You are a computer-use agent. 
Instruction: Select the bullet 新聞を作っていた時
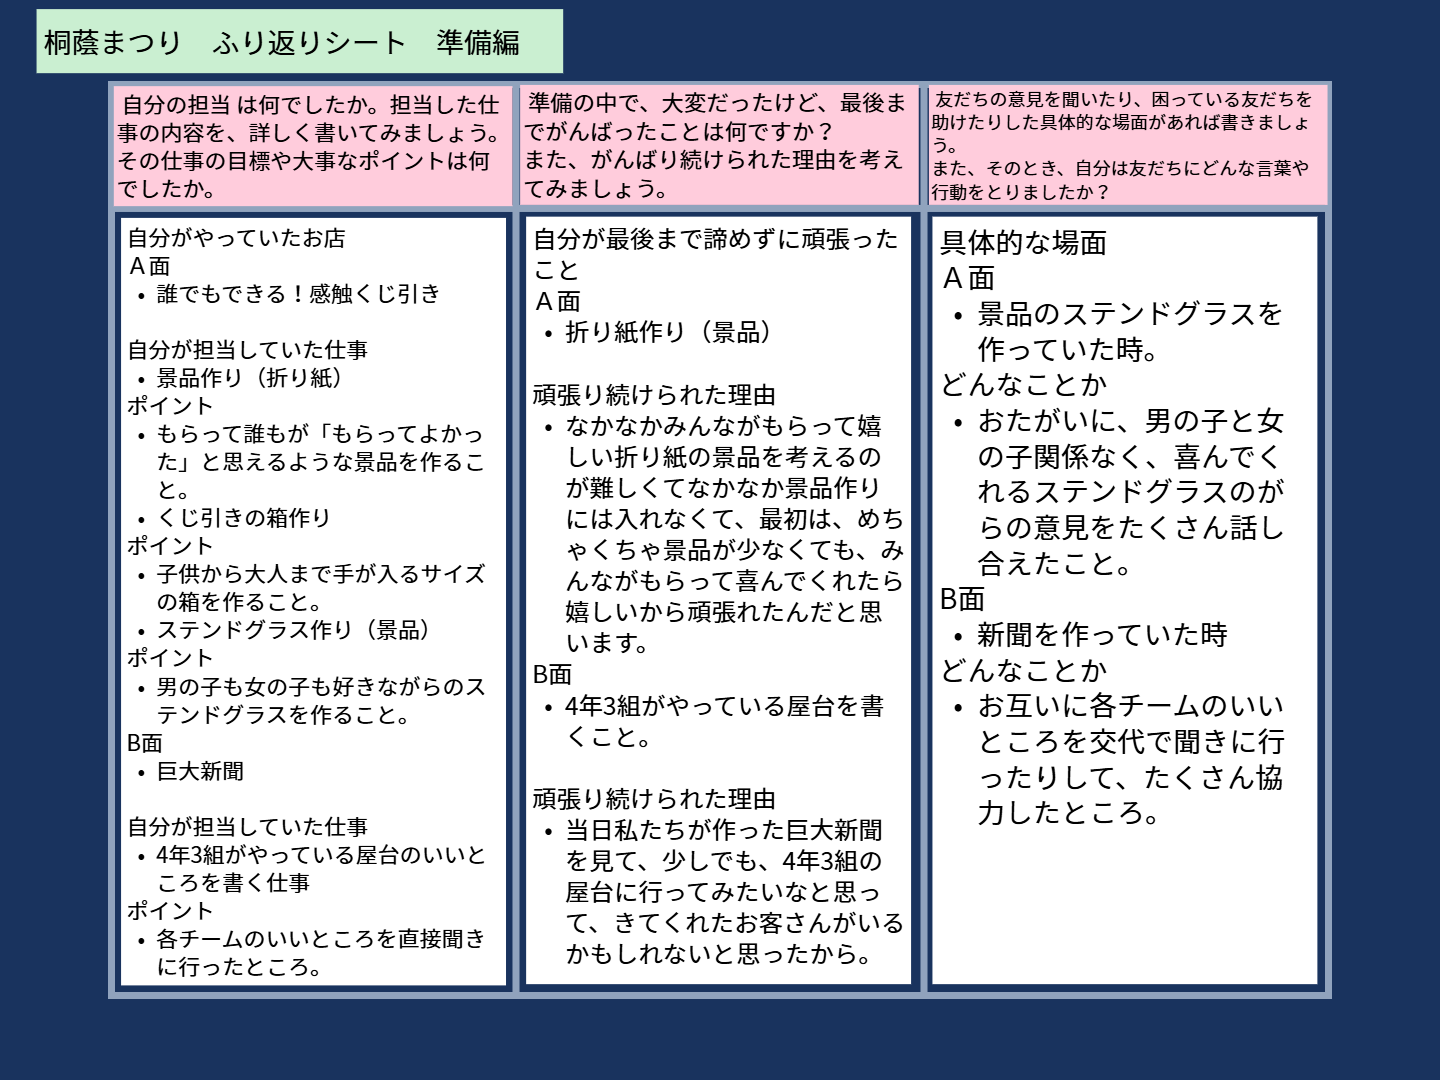click(1102, 635)
